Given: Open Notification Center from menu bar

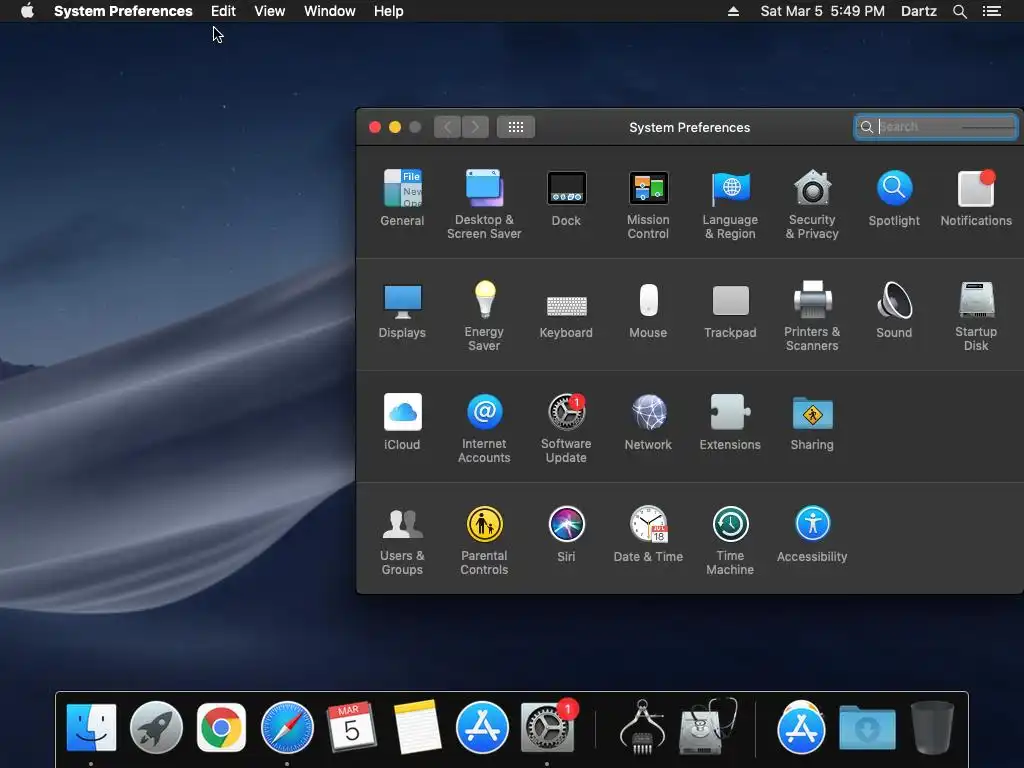Looking at the screenshot, I should [992, 11].
